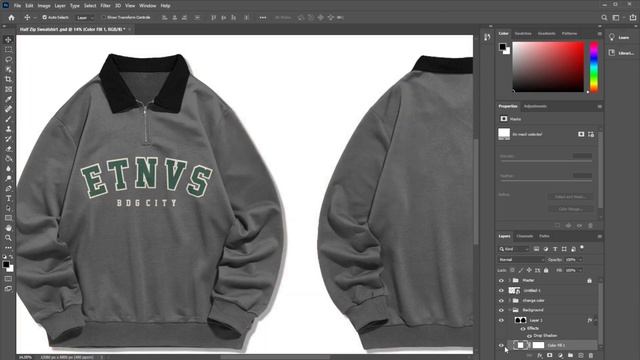Select the Color Fill 1 layer thumbnail
Image resolution: width=640 pixels, height=360 pixels.
(x=520, y=345)
